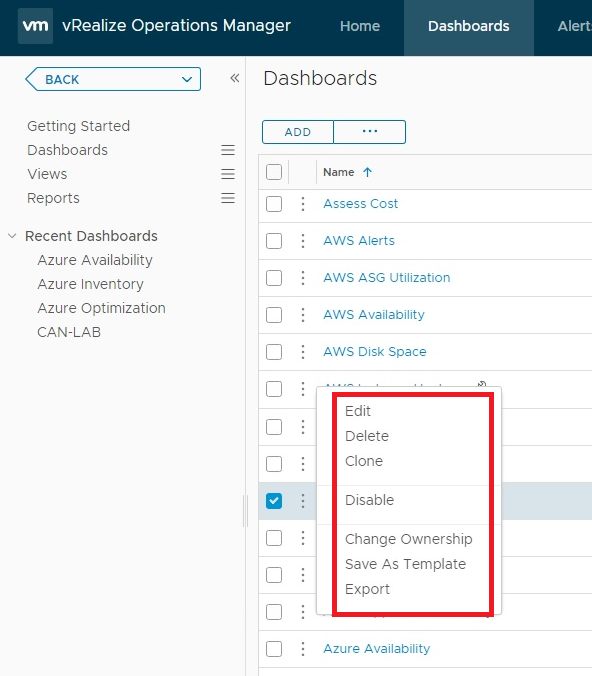Screen dimensions: 592x676
Task: Check the AWS Disk Space row checkbox
Action: (x=274, y=352)
